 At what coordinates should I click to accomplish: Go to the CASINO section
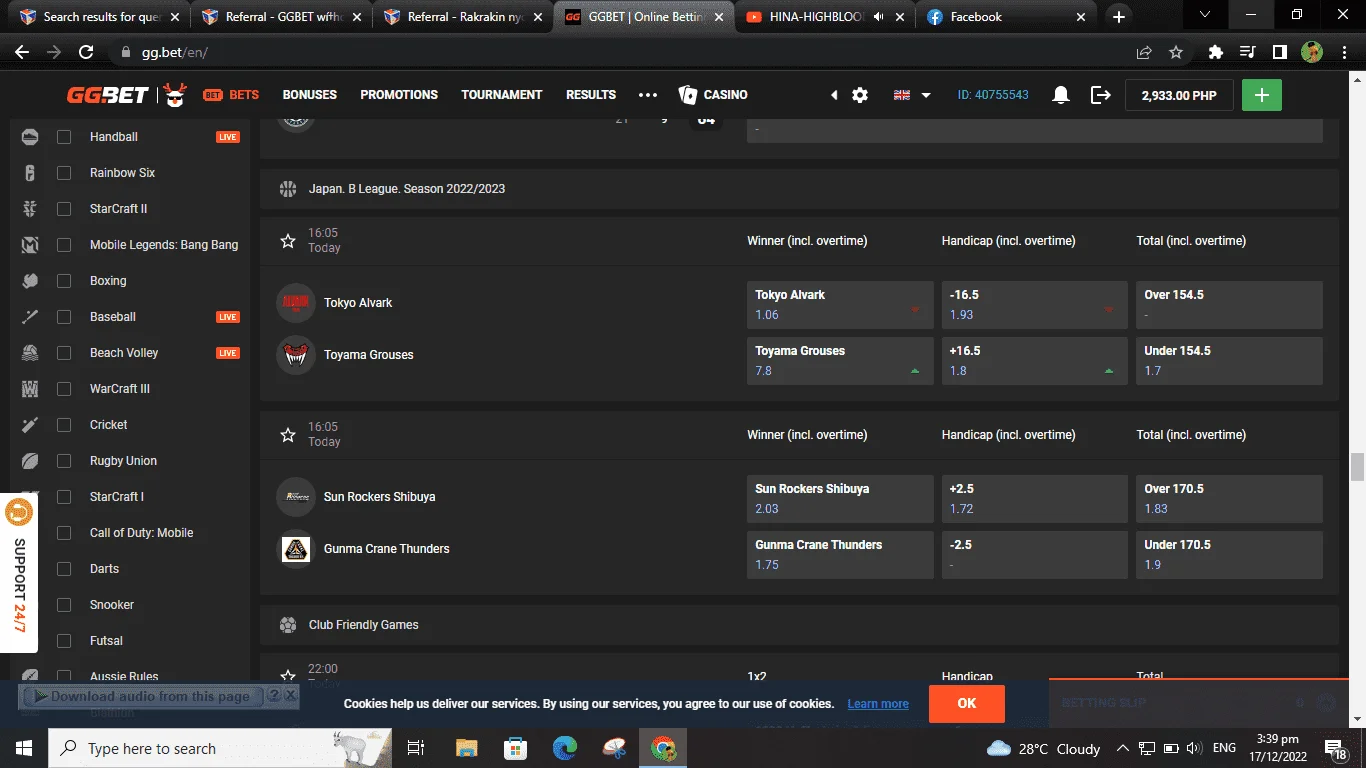pyautogui.click(x=713, y=95)
